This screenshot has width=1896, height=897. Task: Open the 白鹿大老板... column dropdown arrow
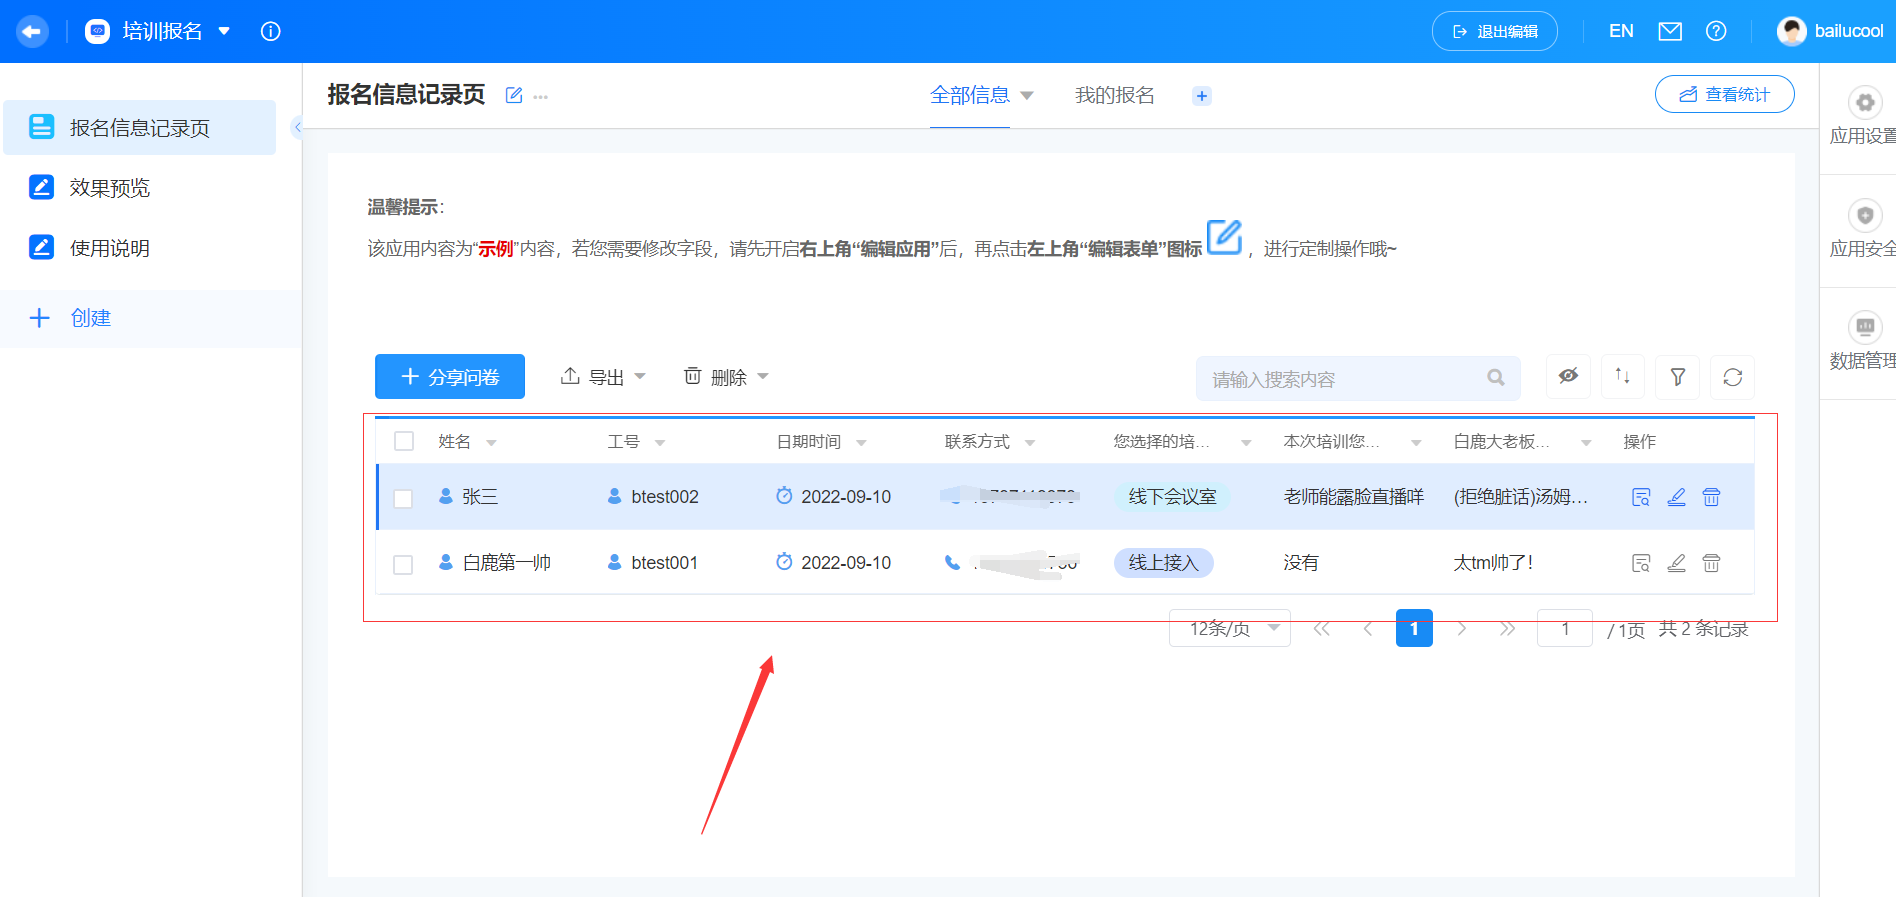coord(1586,443)
